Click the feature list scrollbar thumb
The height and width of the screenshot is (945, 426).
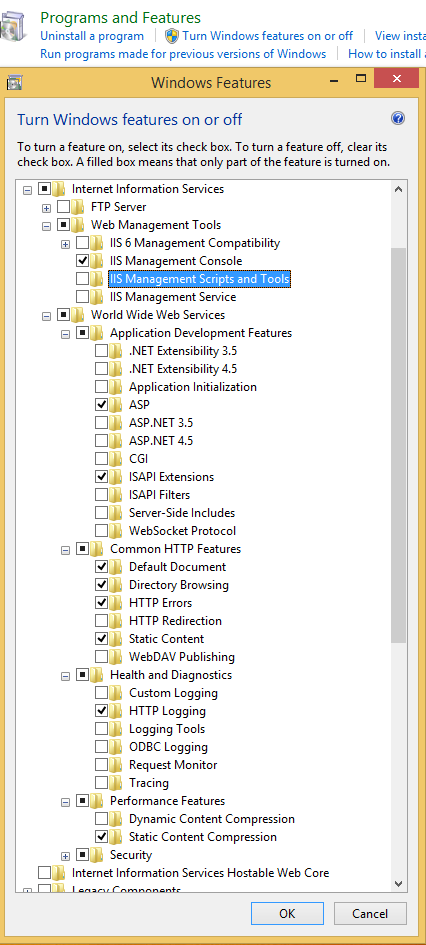(x=398, y=445)
